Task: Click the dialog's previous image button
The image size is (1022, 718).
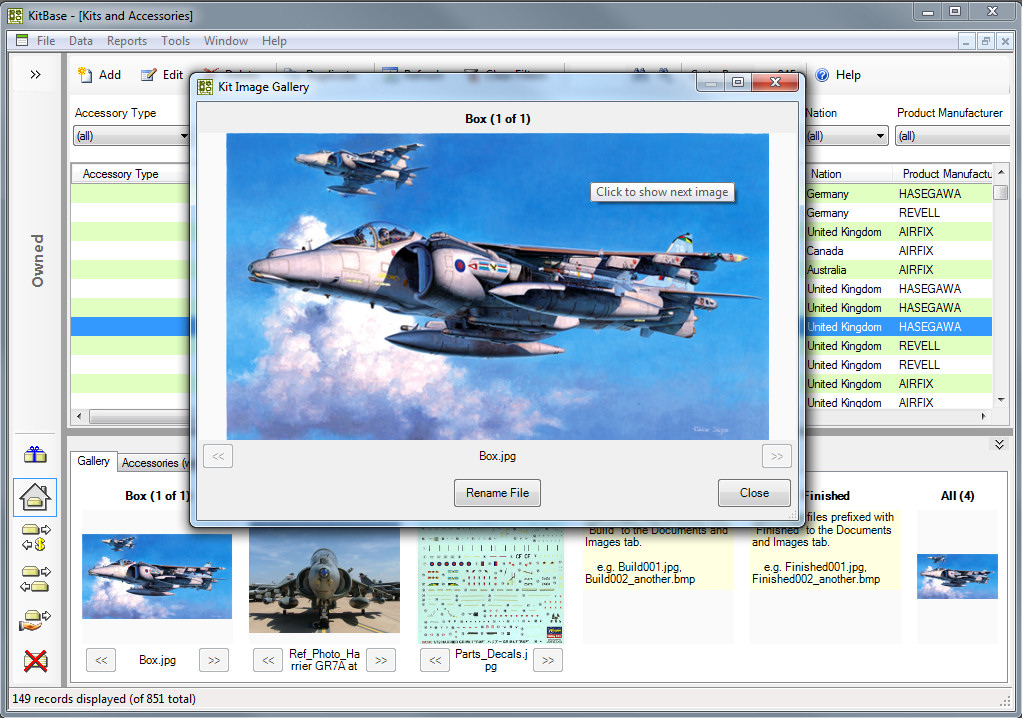Action: pyautogui.click(x=218, y=456)
